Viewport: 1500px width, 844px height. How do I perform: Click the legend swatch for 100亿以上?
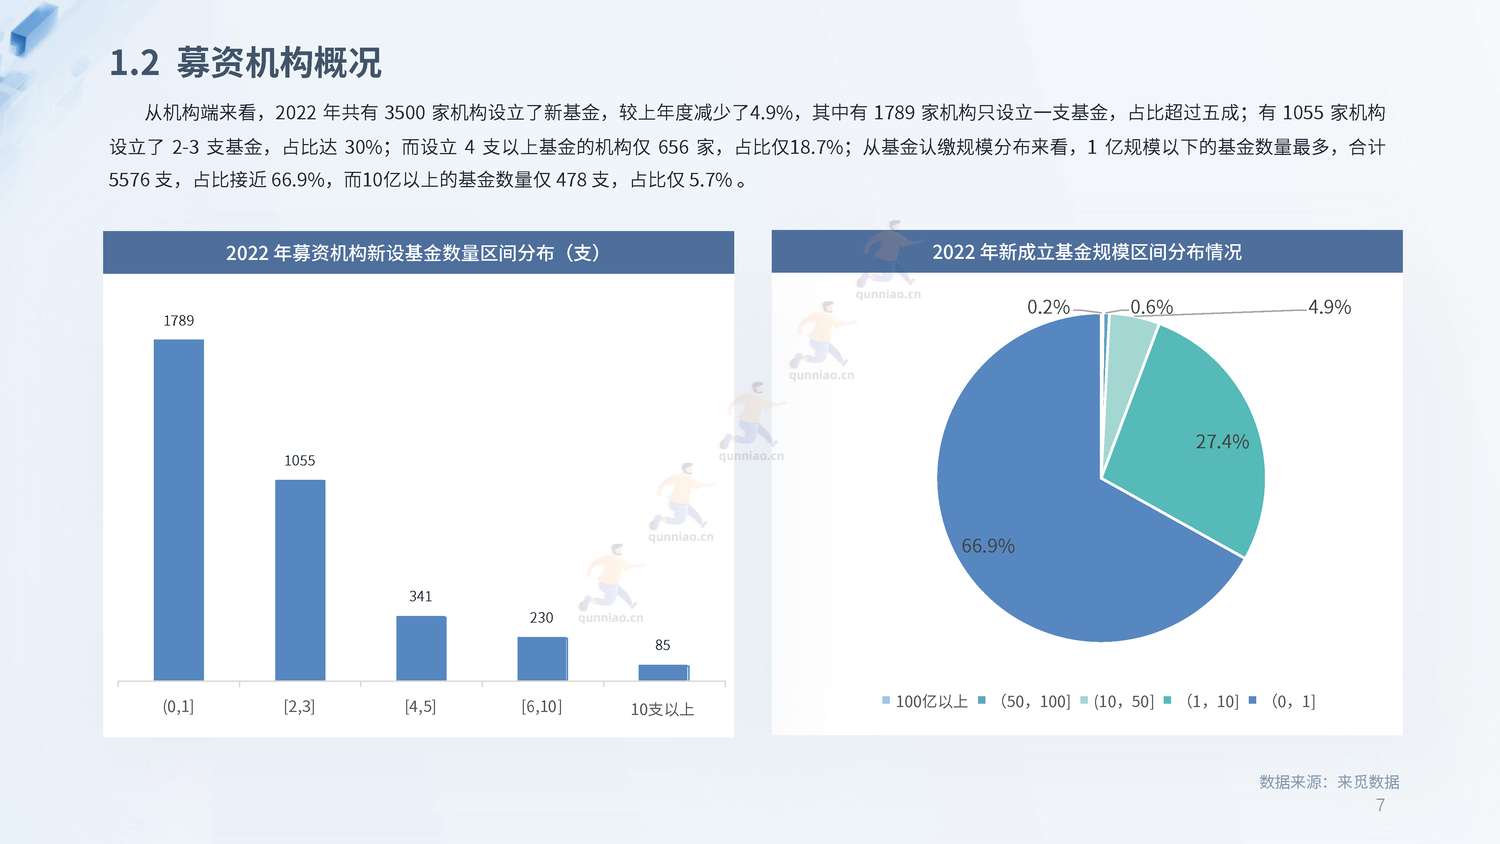click(886, 701)
